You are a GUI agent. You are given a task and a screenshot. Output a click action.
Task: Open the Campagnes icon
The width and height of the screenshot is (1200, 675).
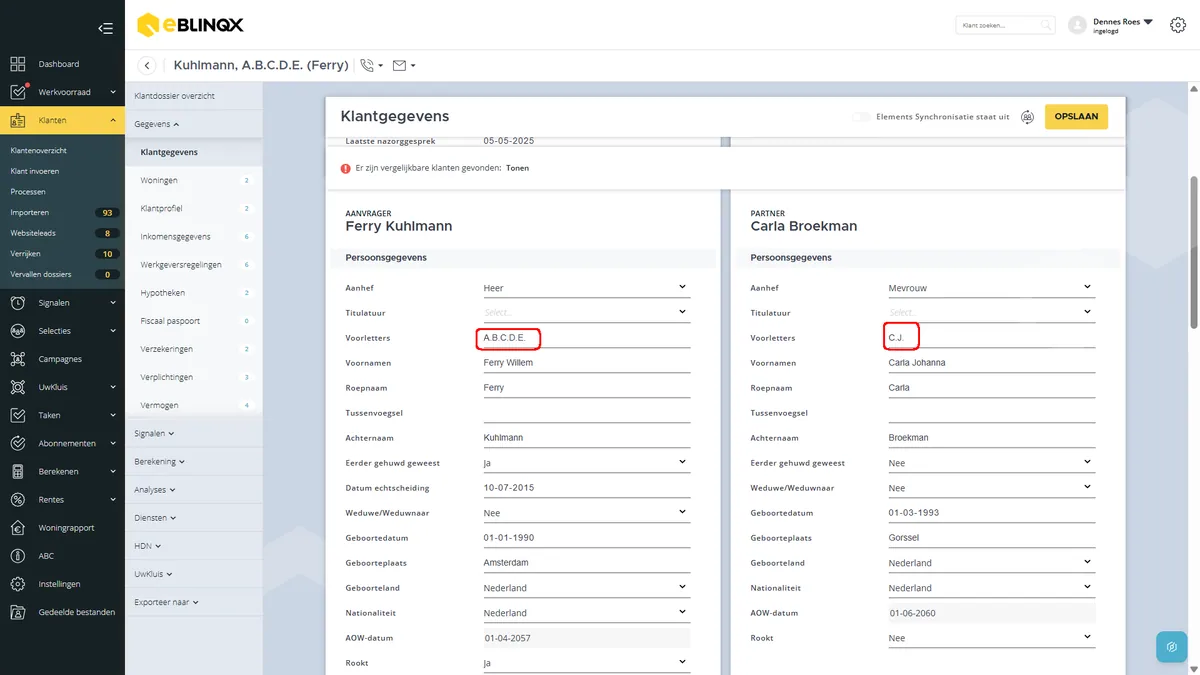(18, 359)
